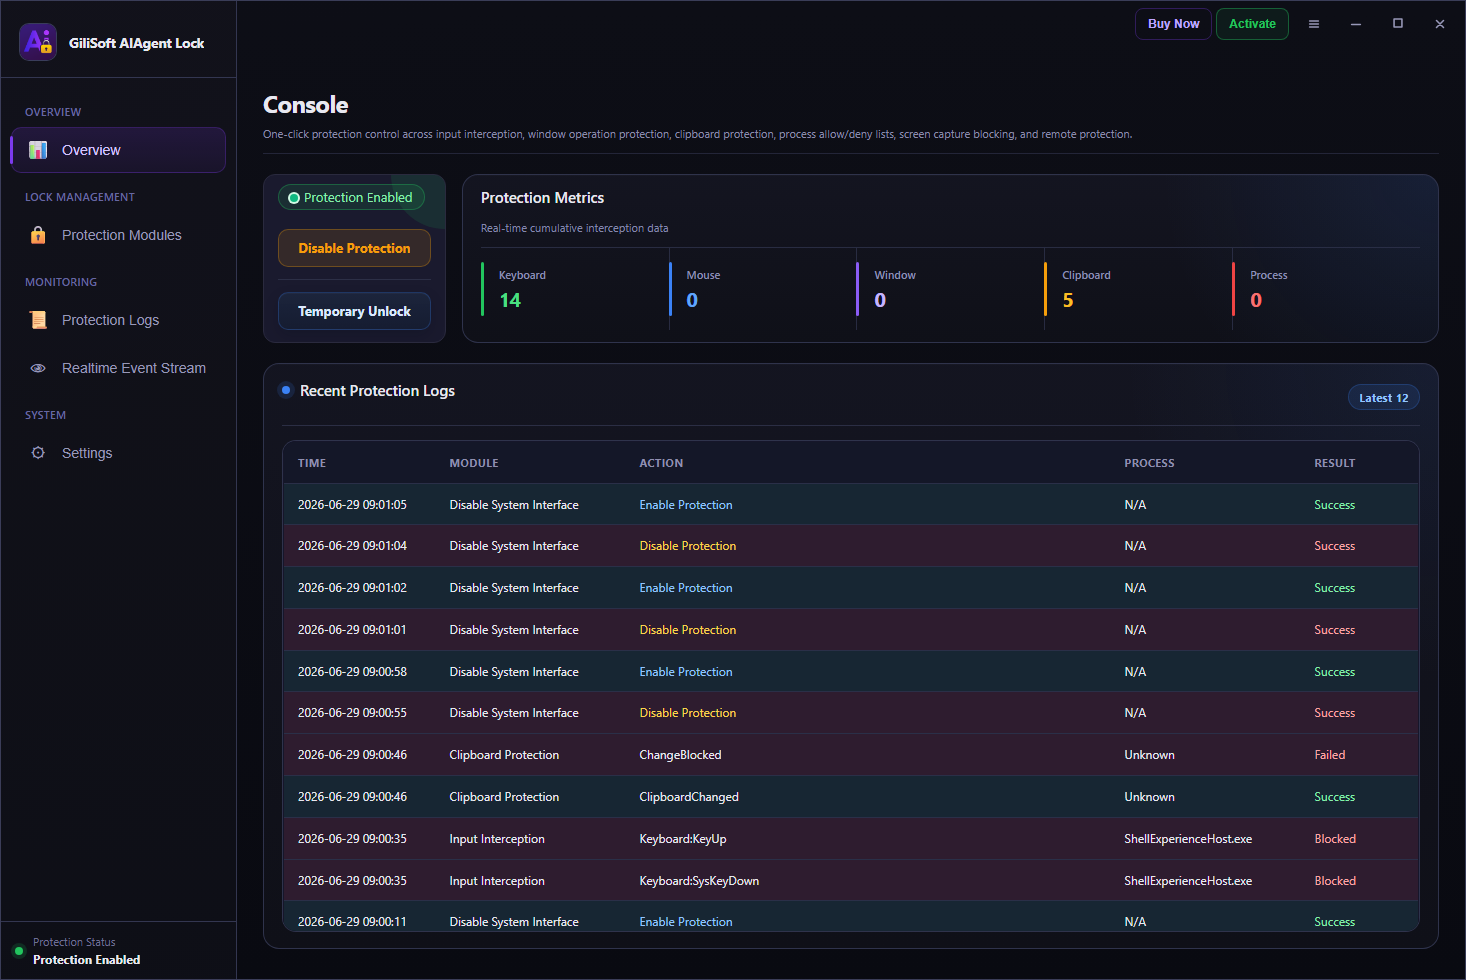Screen dimensions: 1466x980
Task: Select log row timestamp 09:00:11
Action: pos(352,922)
